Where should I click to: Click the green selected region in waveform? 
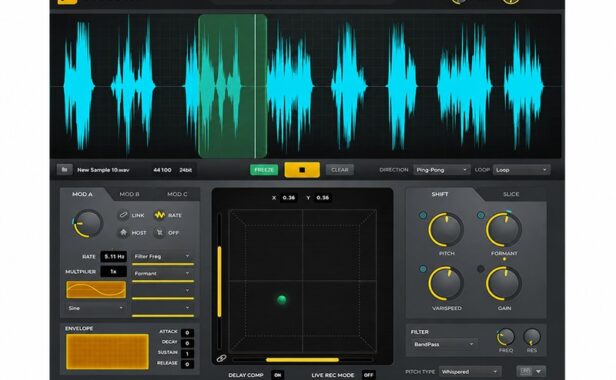point(233,86)
